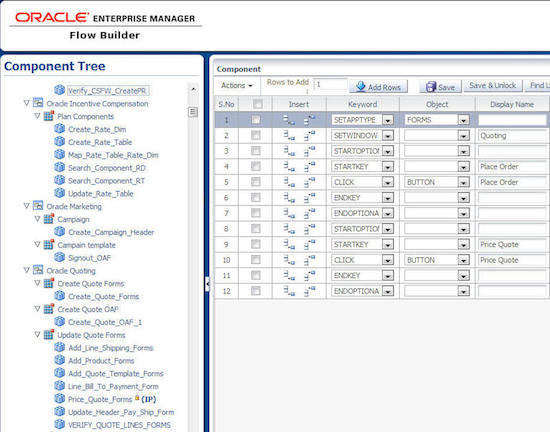Click the insert-row-below icon in row 5
This screenshot has height=432, width=550.
pos(289,182)
